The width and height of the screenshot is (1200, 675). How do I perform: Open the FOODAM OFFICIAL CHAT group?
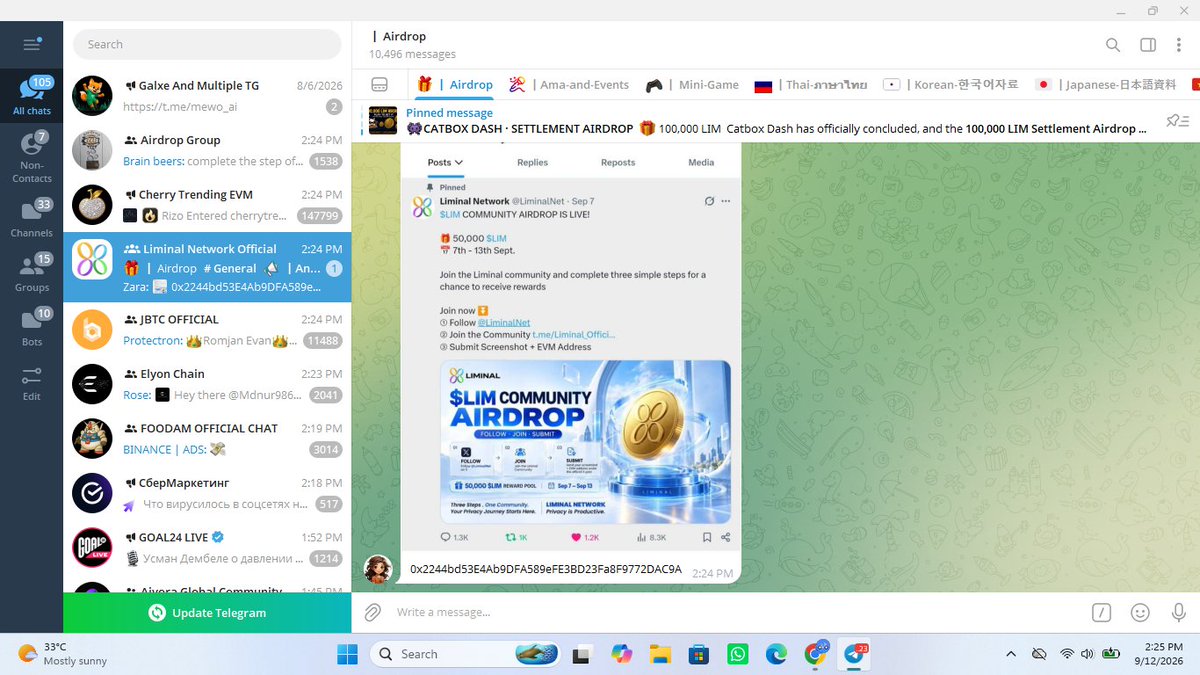coord(207,438)
